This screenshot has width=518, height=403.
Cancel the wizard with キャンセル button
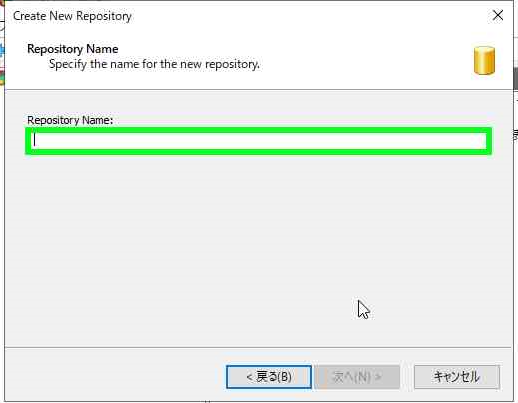(x=457, y=377)
